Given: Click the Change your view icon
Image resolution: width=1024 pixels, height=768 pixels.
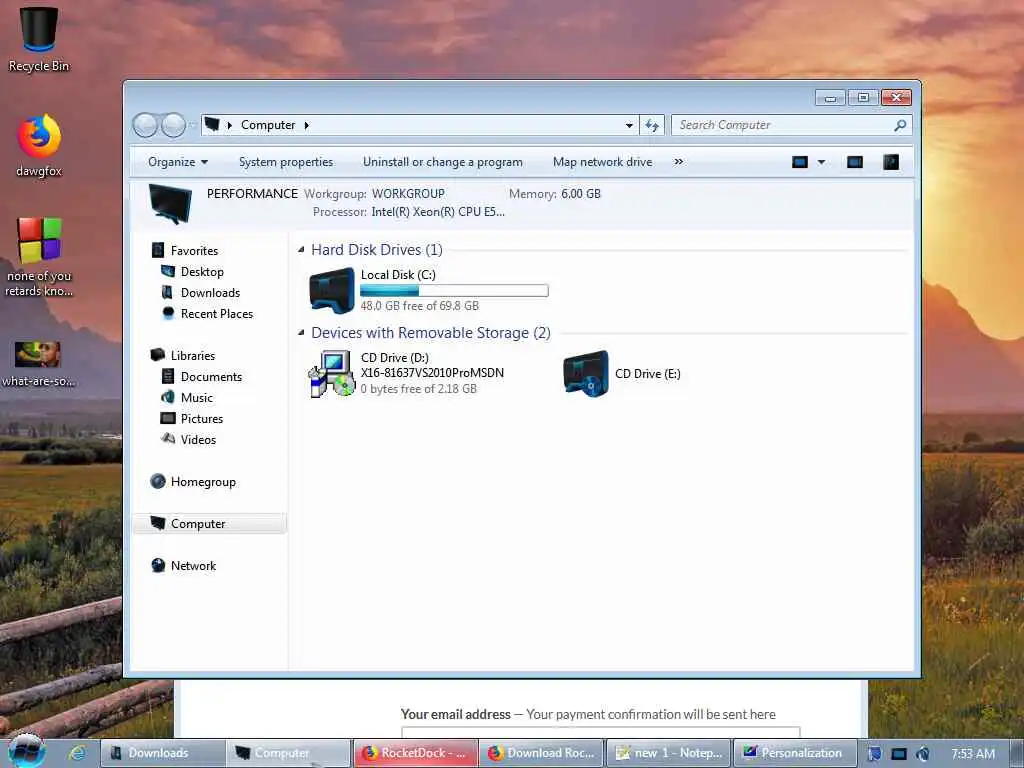Looking at the screenshot, I should [x=800, y=162].
